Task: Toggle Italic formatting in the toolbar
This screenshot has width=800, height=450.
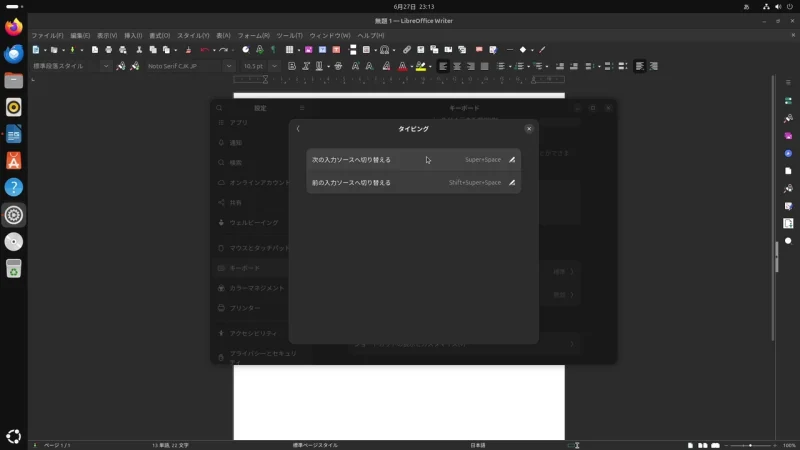Action: click(306, 66)
